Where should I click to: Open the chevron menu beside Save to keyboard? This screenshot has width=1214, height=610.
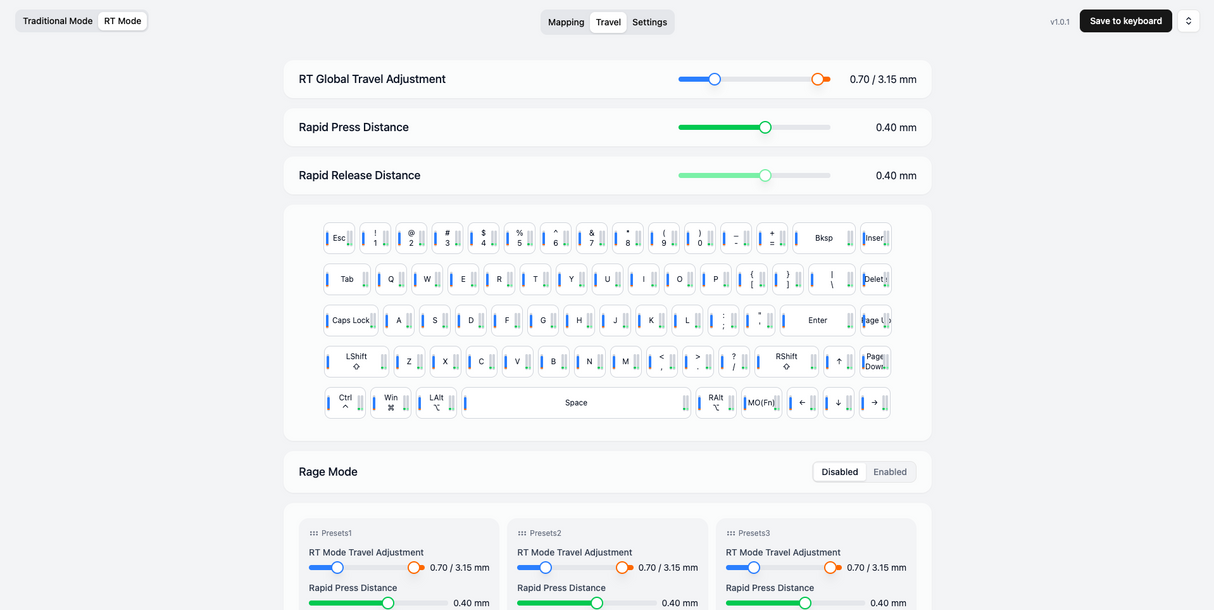coord(1188,21)
